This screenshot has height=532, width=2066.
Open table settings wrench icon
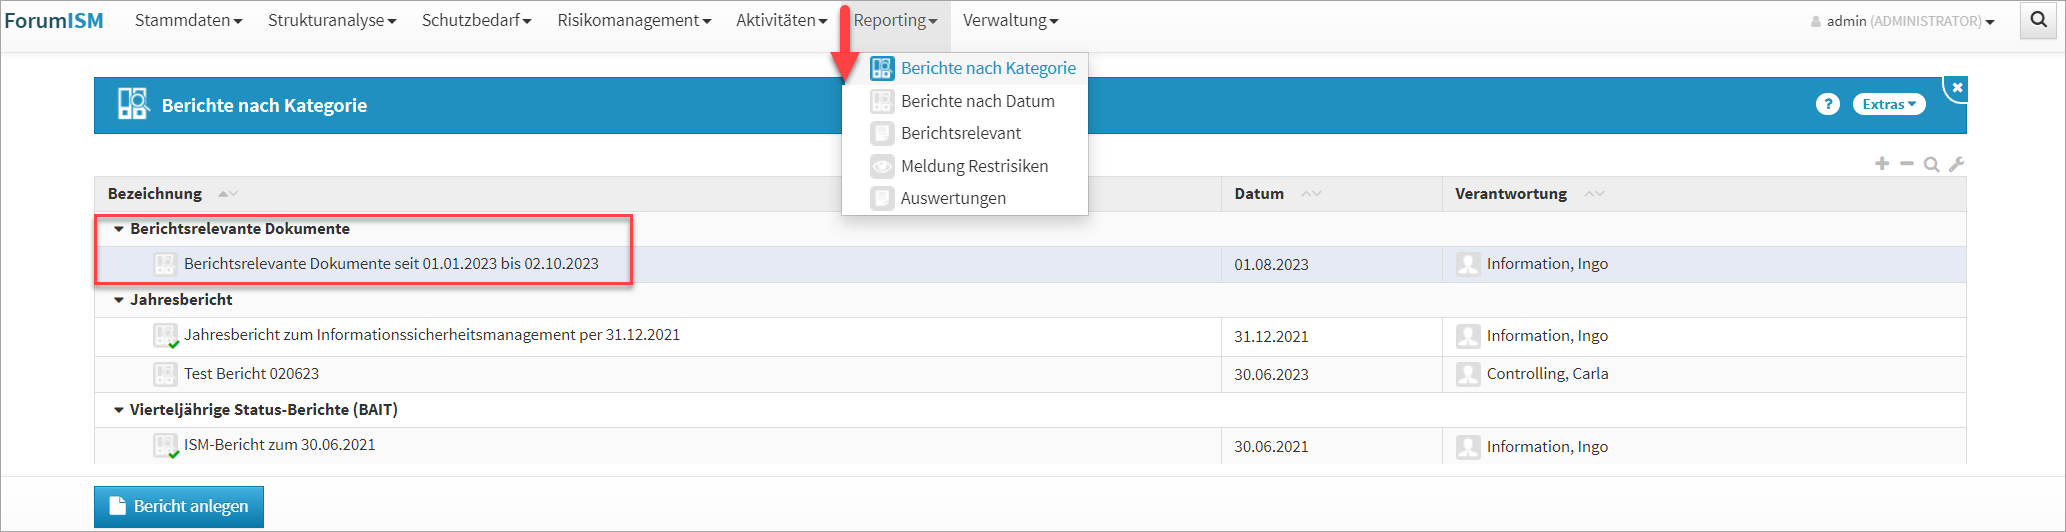1956,164
